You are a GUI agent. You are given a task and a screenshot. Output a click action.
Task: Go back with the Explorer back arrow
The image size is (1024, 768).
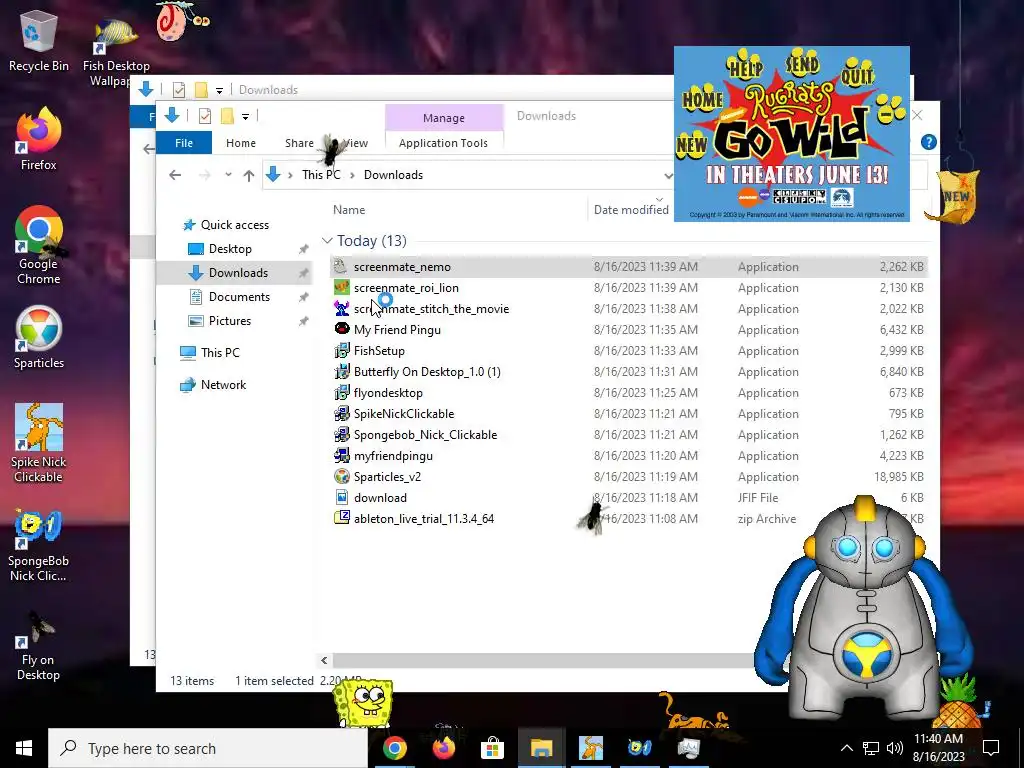(174, 175)
